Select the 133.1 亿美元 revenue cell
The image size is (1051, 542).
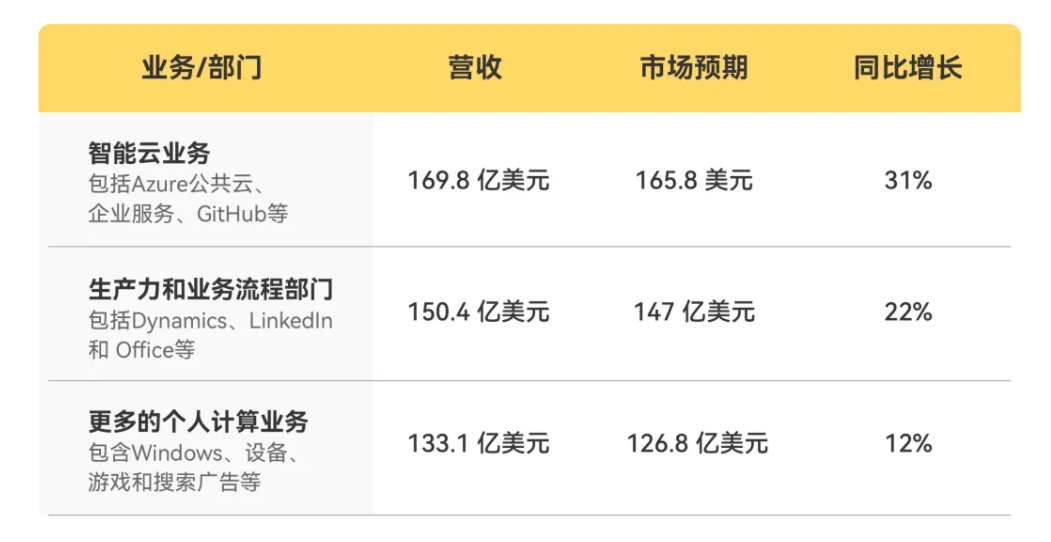click(478, 443)
